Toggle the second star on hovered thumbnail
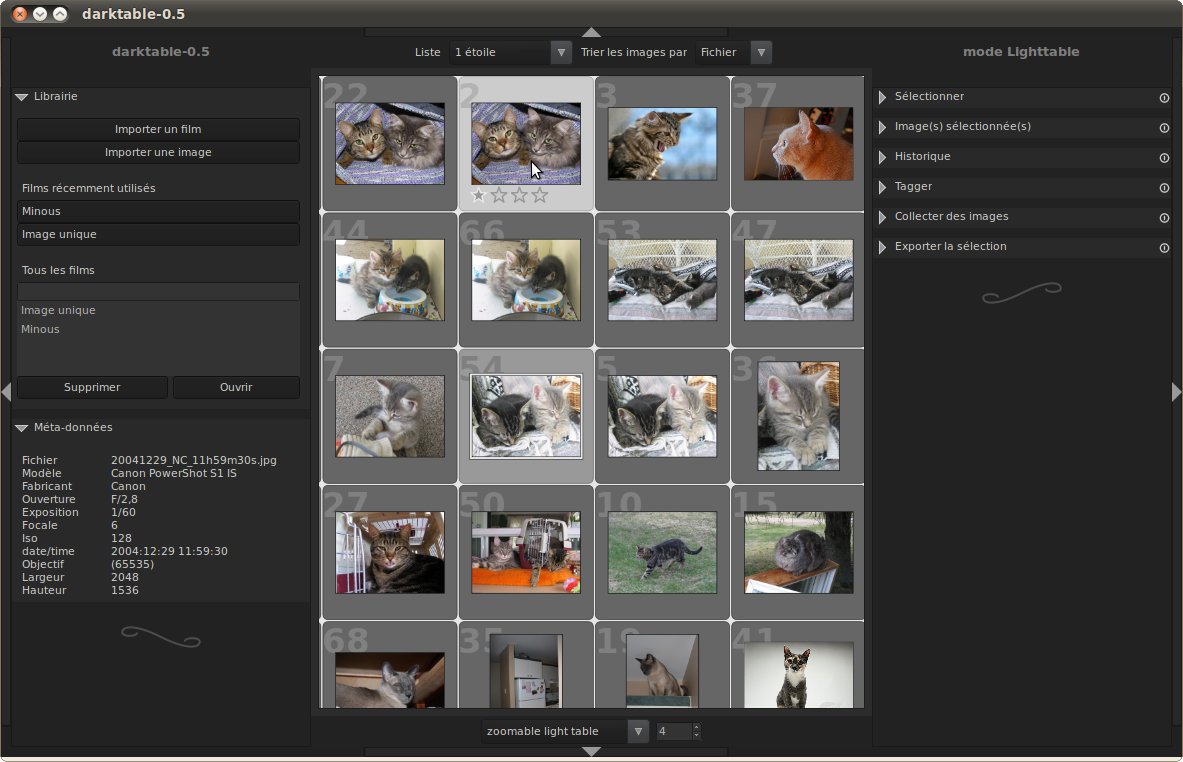Screen dimensions: 1183x762 [x=499, y=196]
